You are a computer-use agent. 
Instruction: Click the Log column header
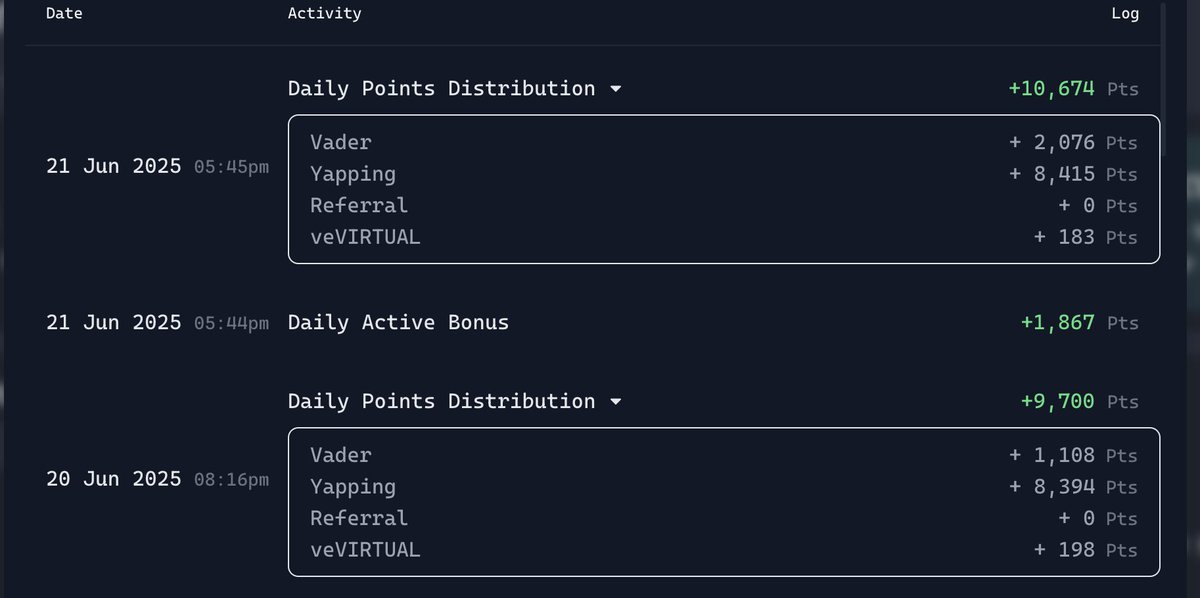pos(1125,14)
